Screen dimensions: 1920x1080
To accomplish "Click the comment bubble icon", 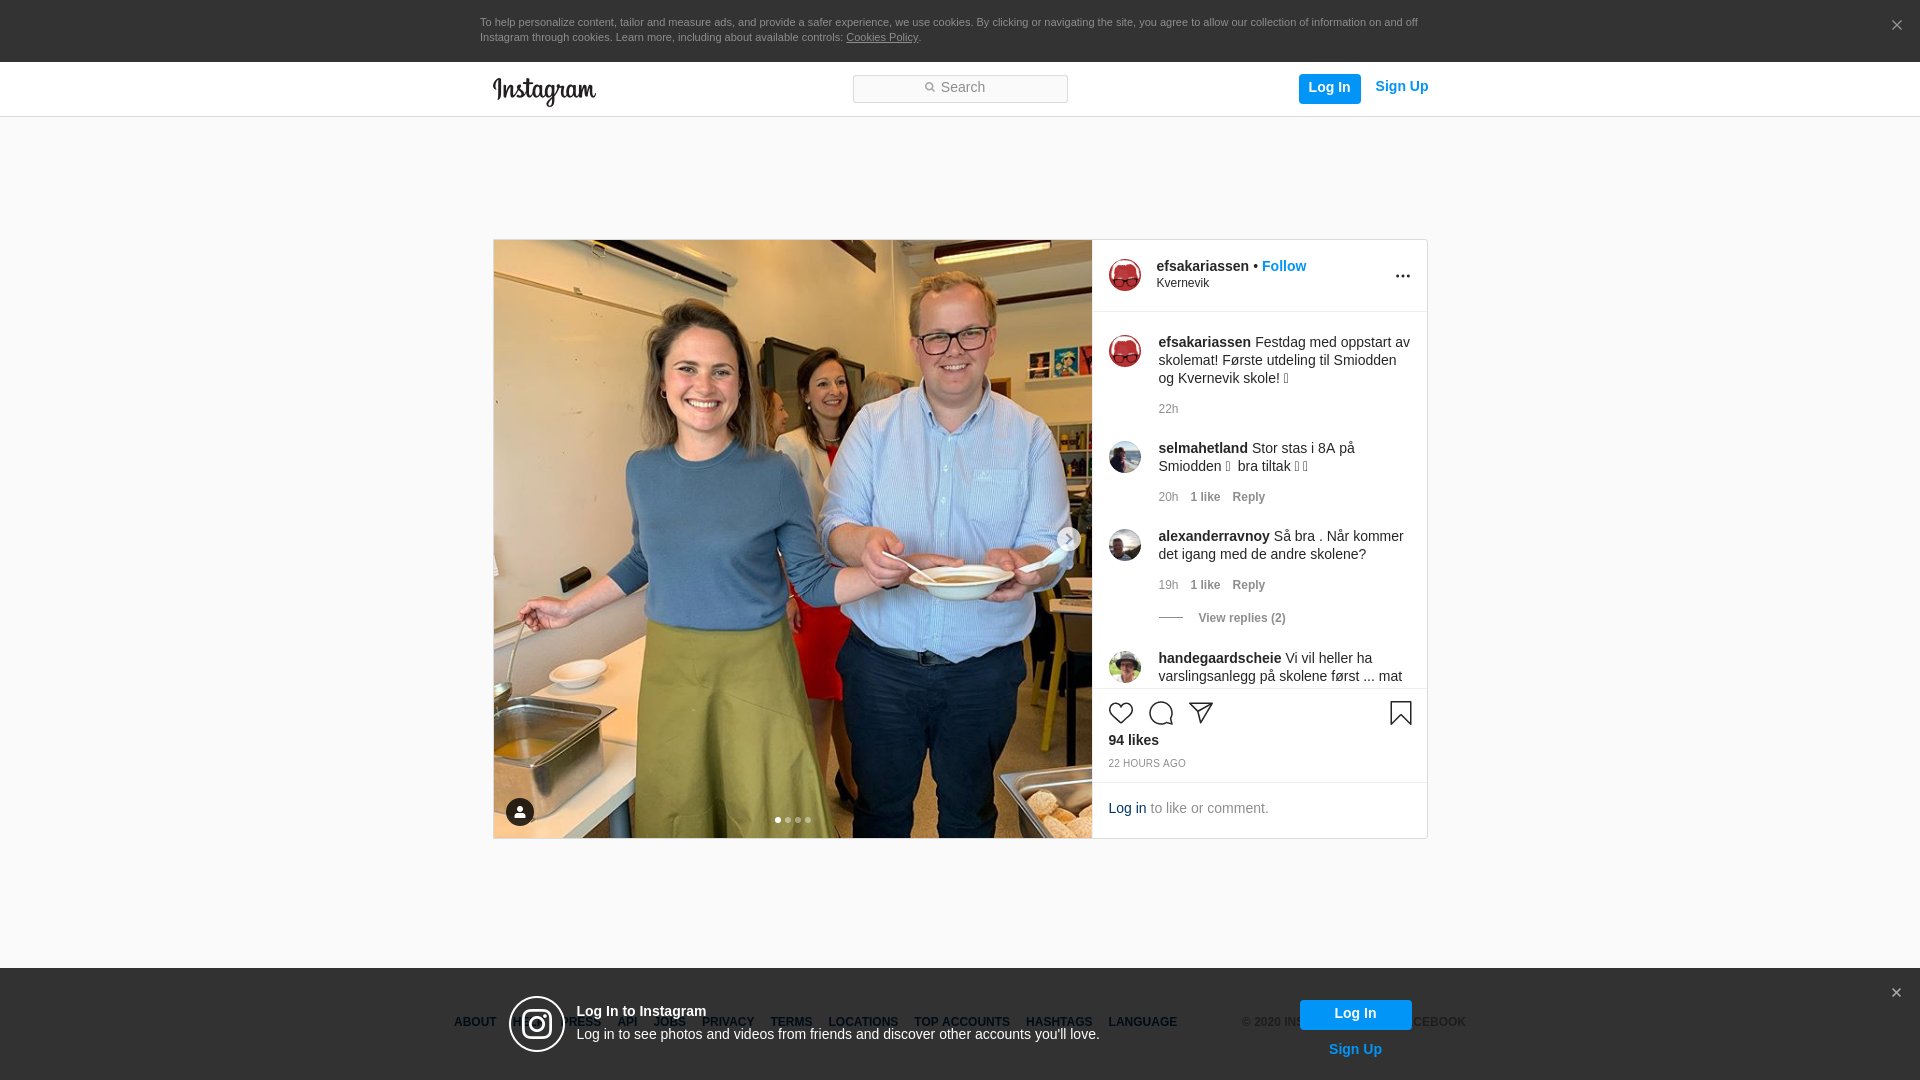I will pyautogui.click(x=1161, y=713).
